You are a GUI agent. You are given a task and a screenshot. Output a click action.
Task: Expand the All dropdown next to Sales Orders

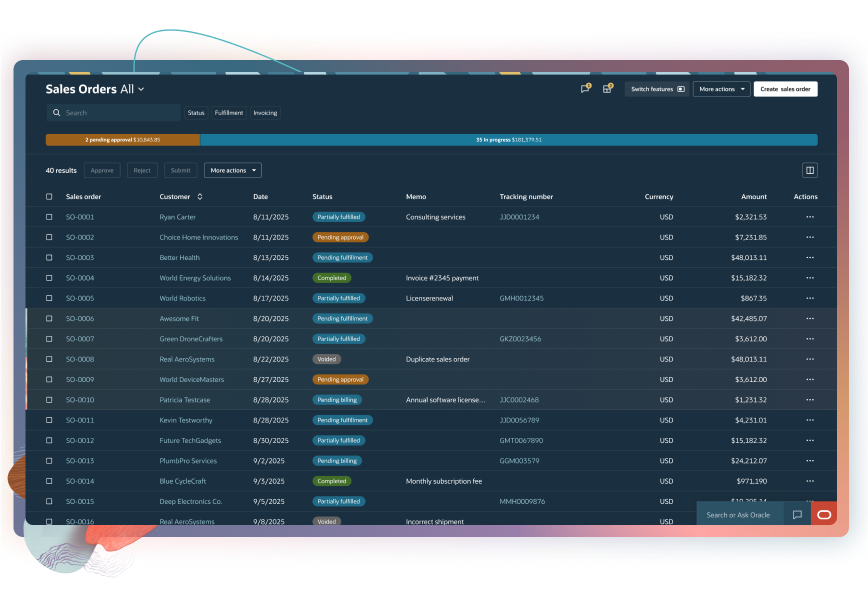tap(139, 89)
